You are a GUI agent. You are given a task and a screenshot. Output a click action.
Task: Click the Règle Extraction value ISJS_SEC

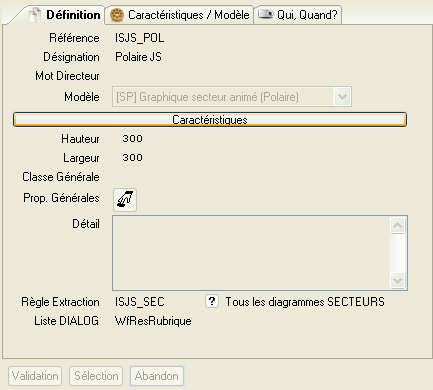pyautogui.click(x=140, y=302)
